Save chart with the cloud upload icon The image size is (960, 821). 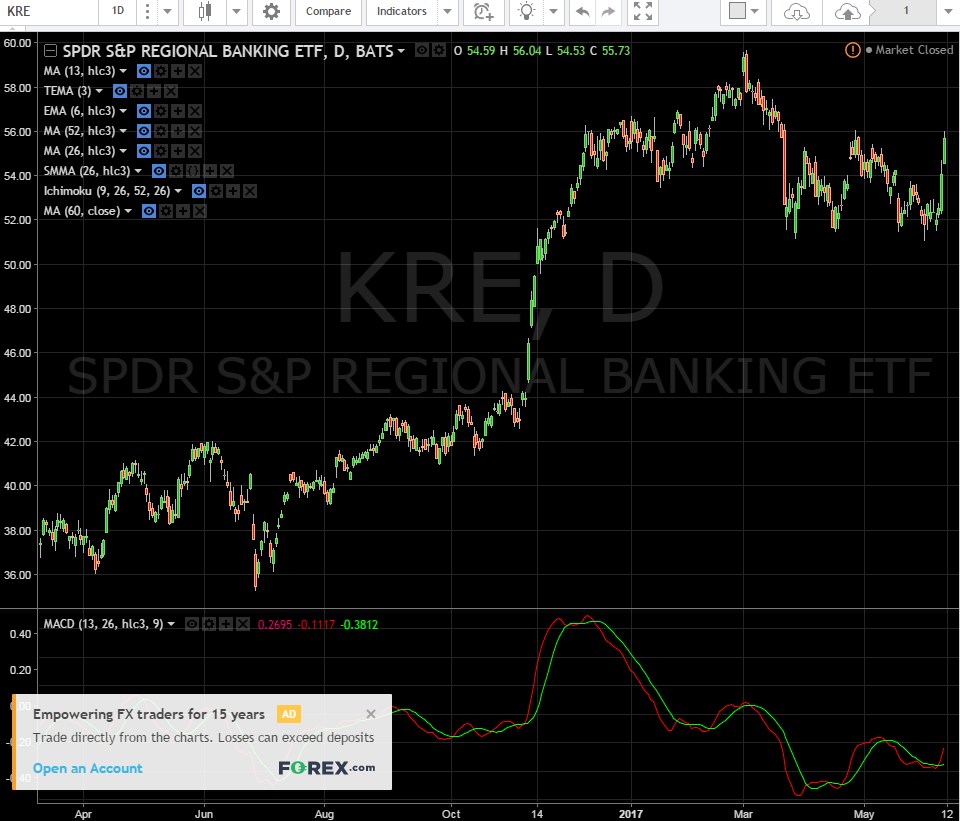tap(848, 12)
